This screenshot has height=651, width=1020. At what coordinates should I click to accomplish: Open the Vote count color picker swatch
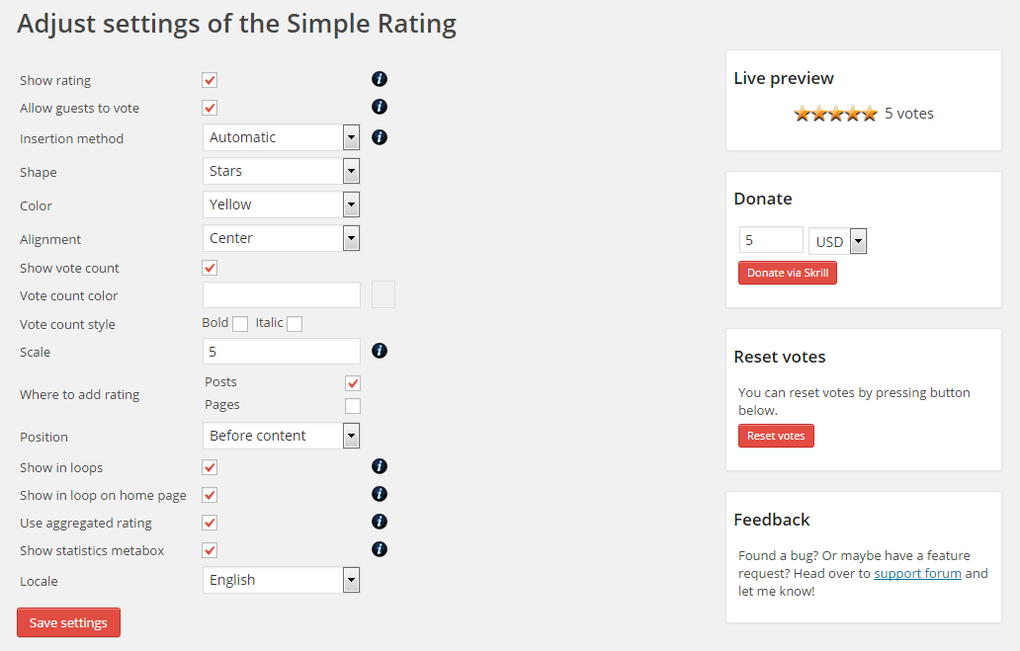click(383, 294)
